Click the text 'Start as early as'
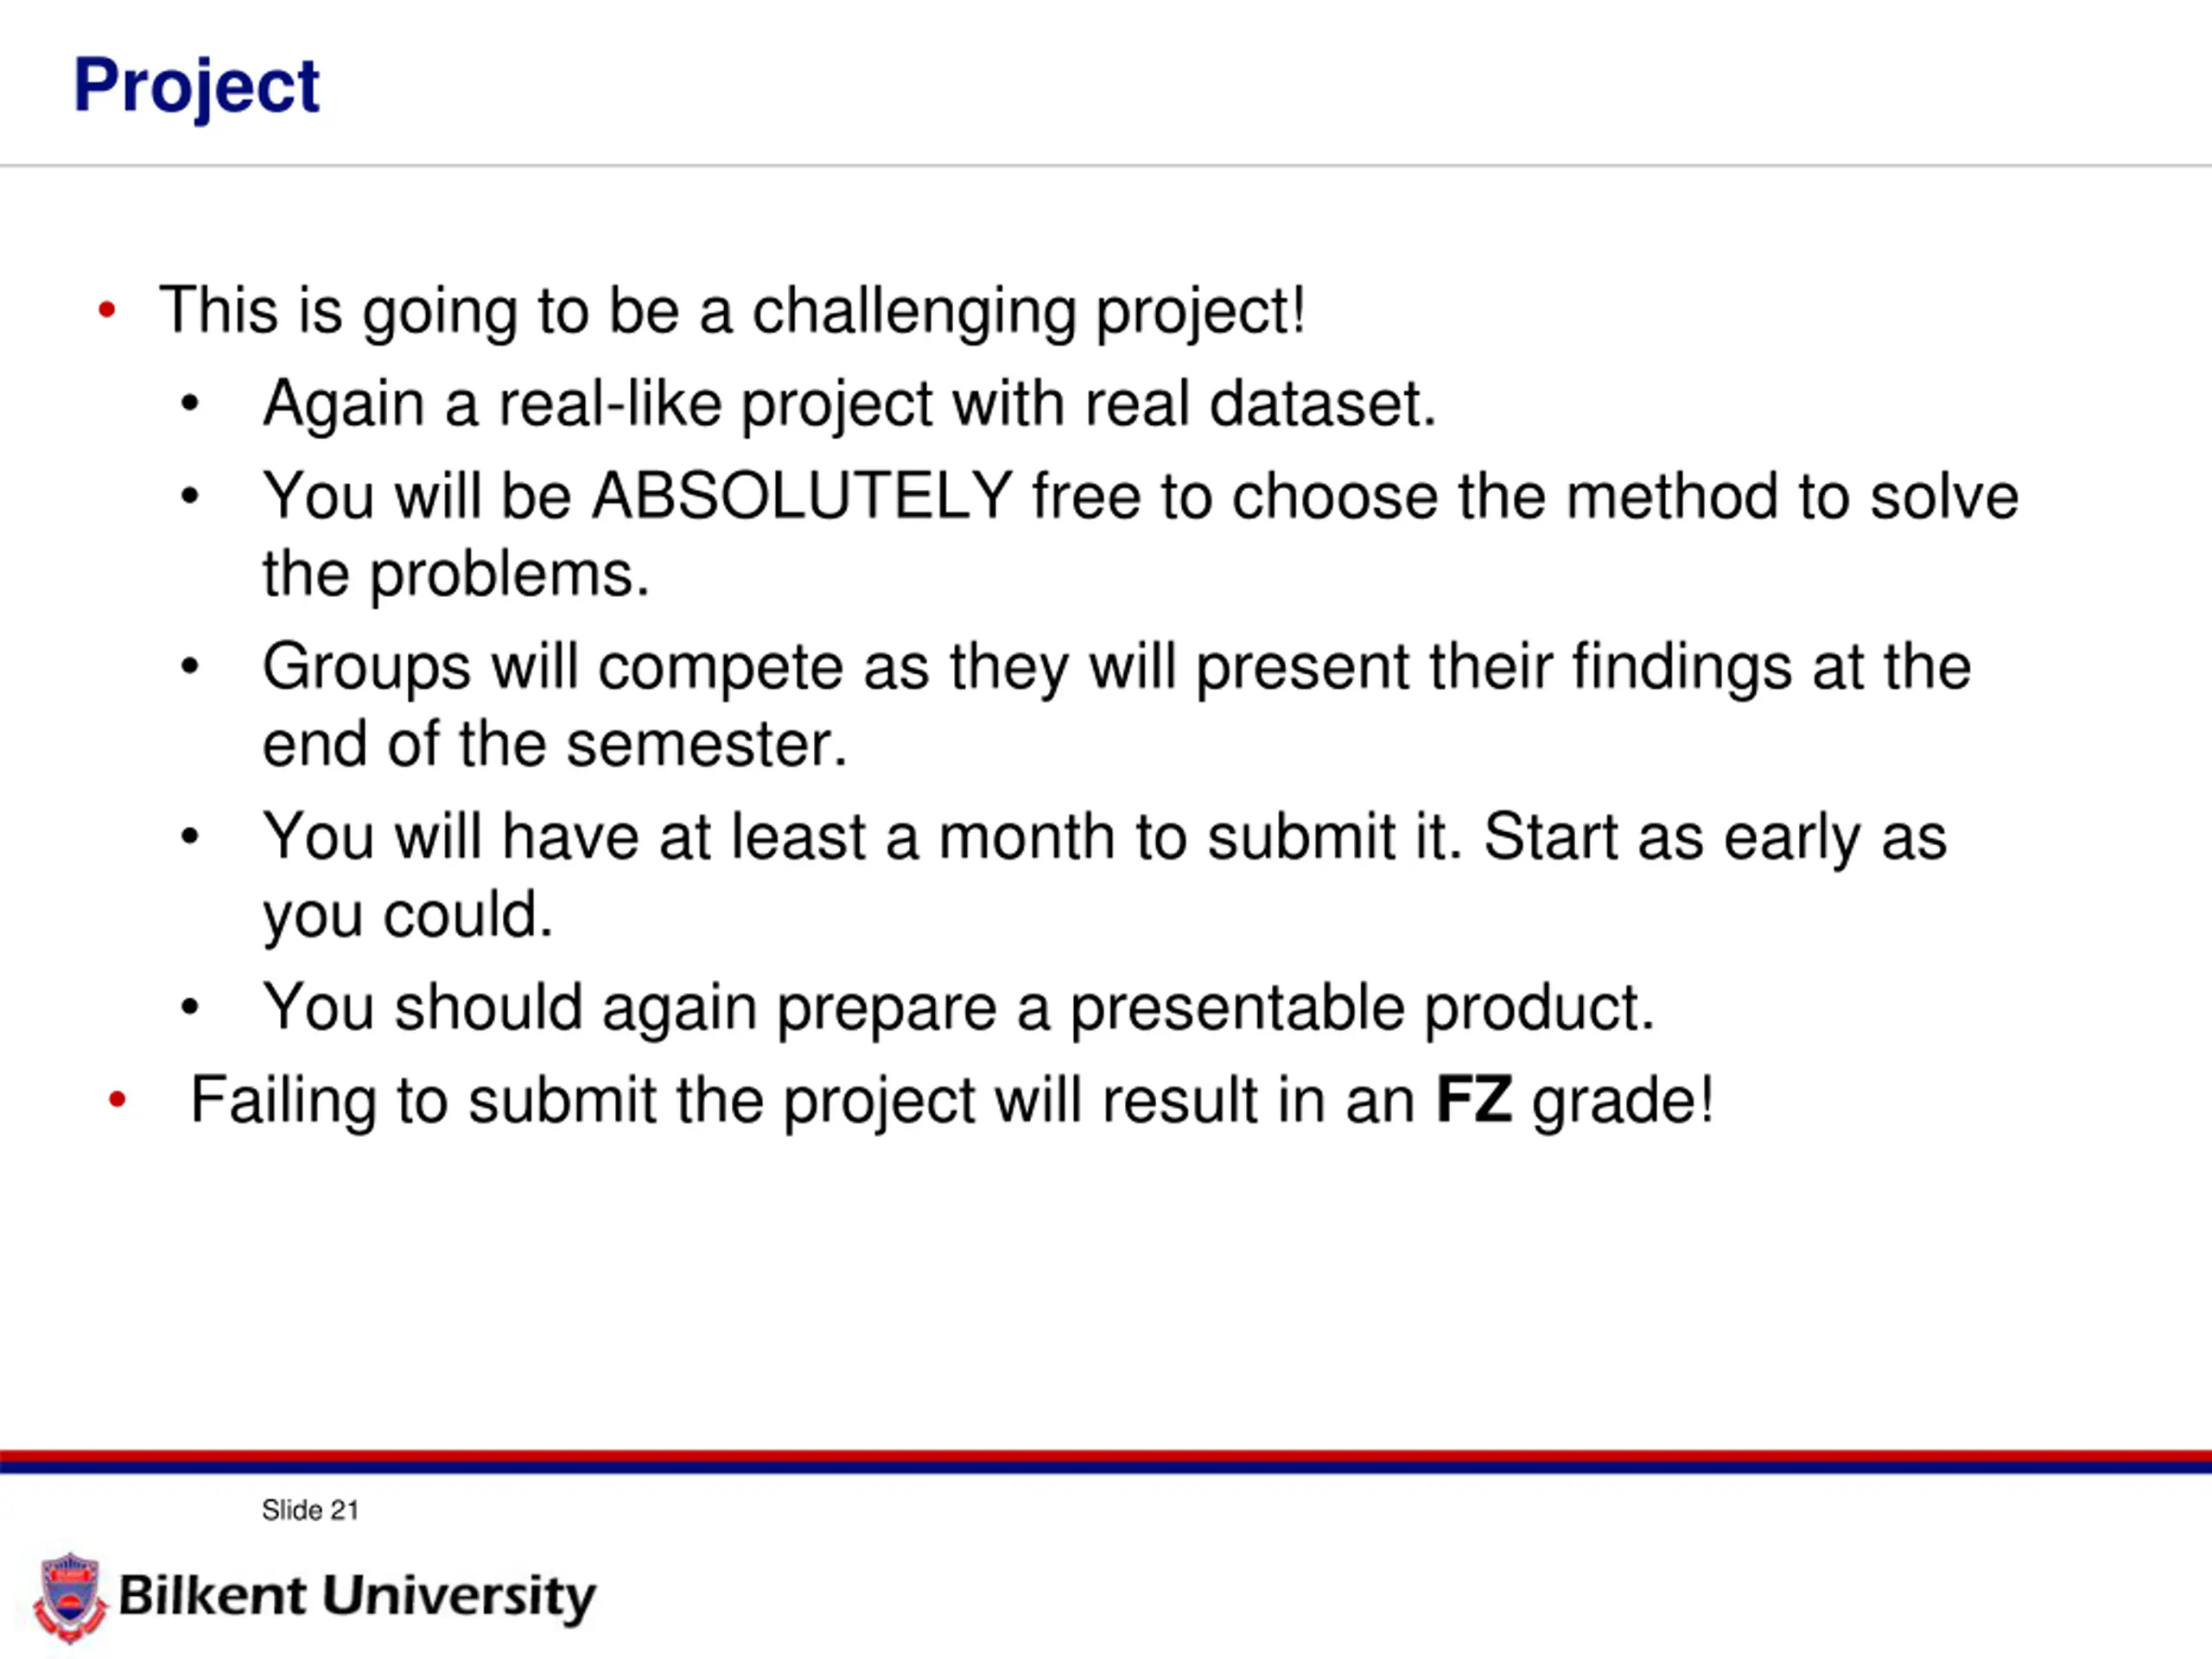Screen dimensions: 2212x1659 click(x=1715, y=838)
